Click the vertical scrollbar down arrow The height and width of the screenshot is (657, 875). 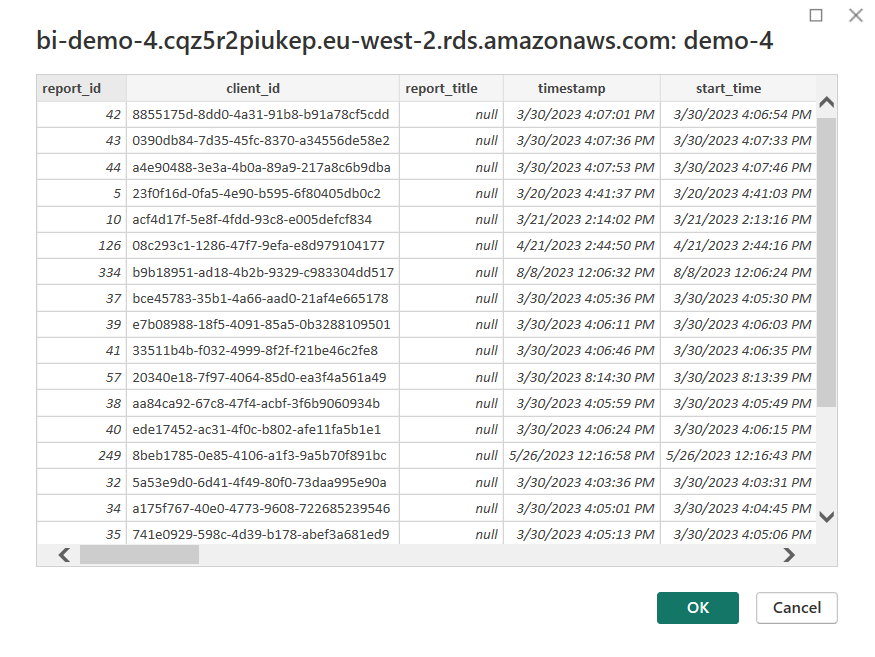[826, 517]
